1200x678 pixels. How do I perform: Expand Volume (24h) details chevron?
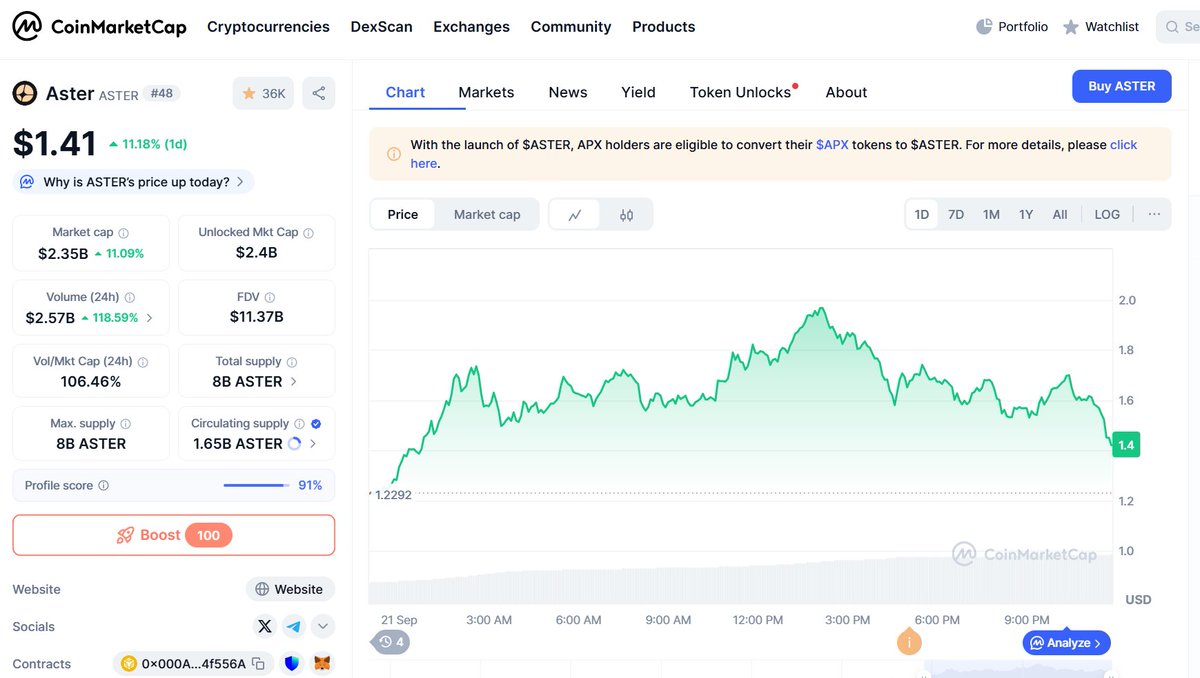[x=150, y=318]
